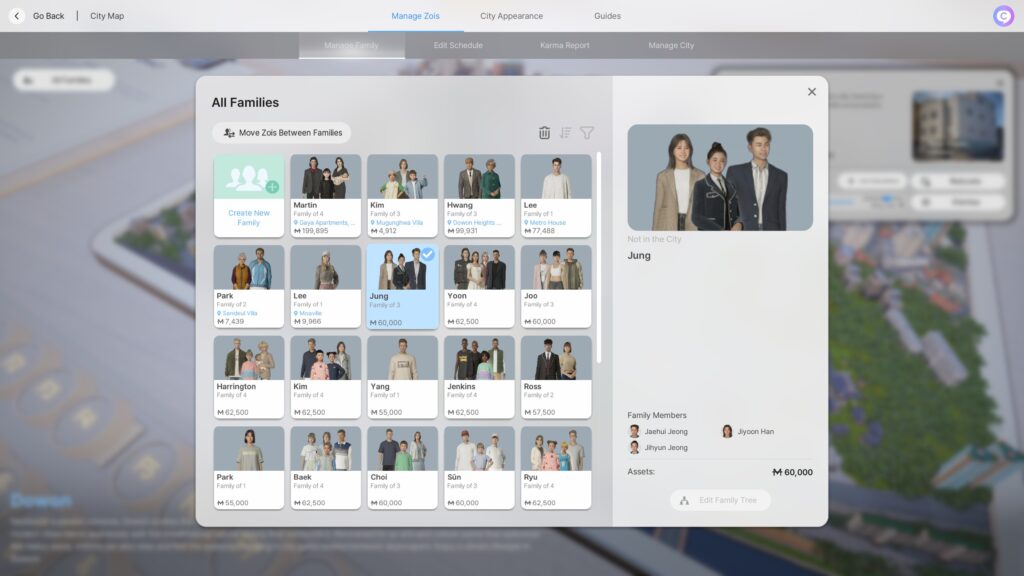Open the profile avatar icon at top right
1024x576 pixels.
(1003, 16)
